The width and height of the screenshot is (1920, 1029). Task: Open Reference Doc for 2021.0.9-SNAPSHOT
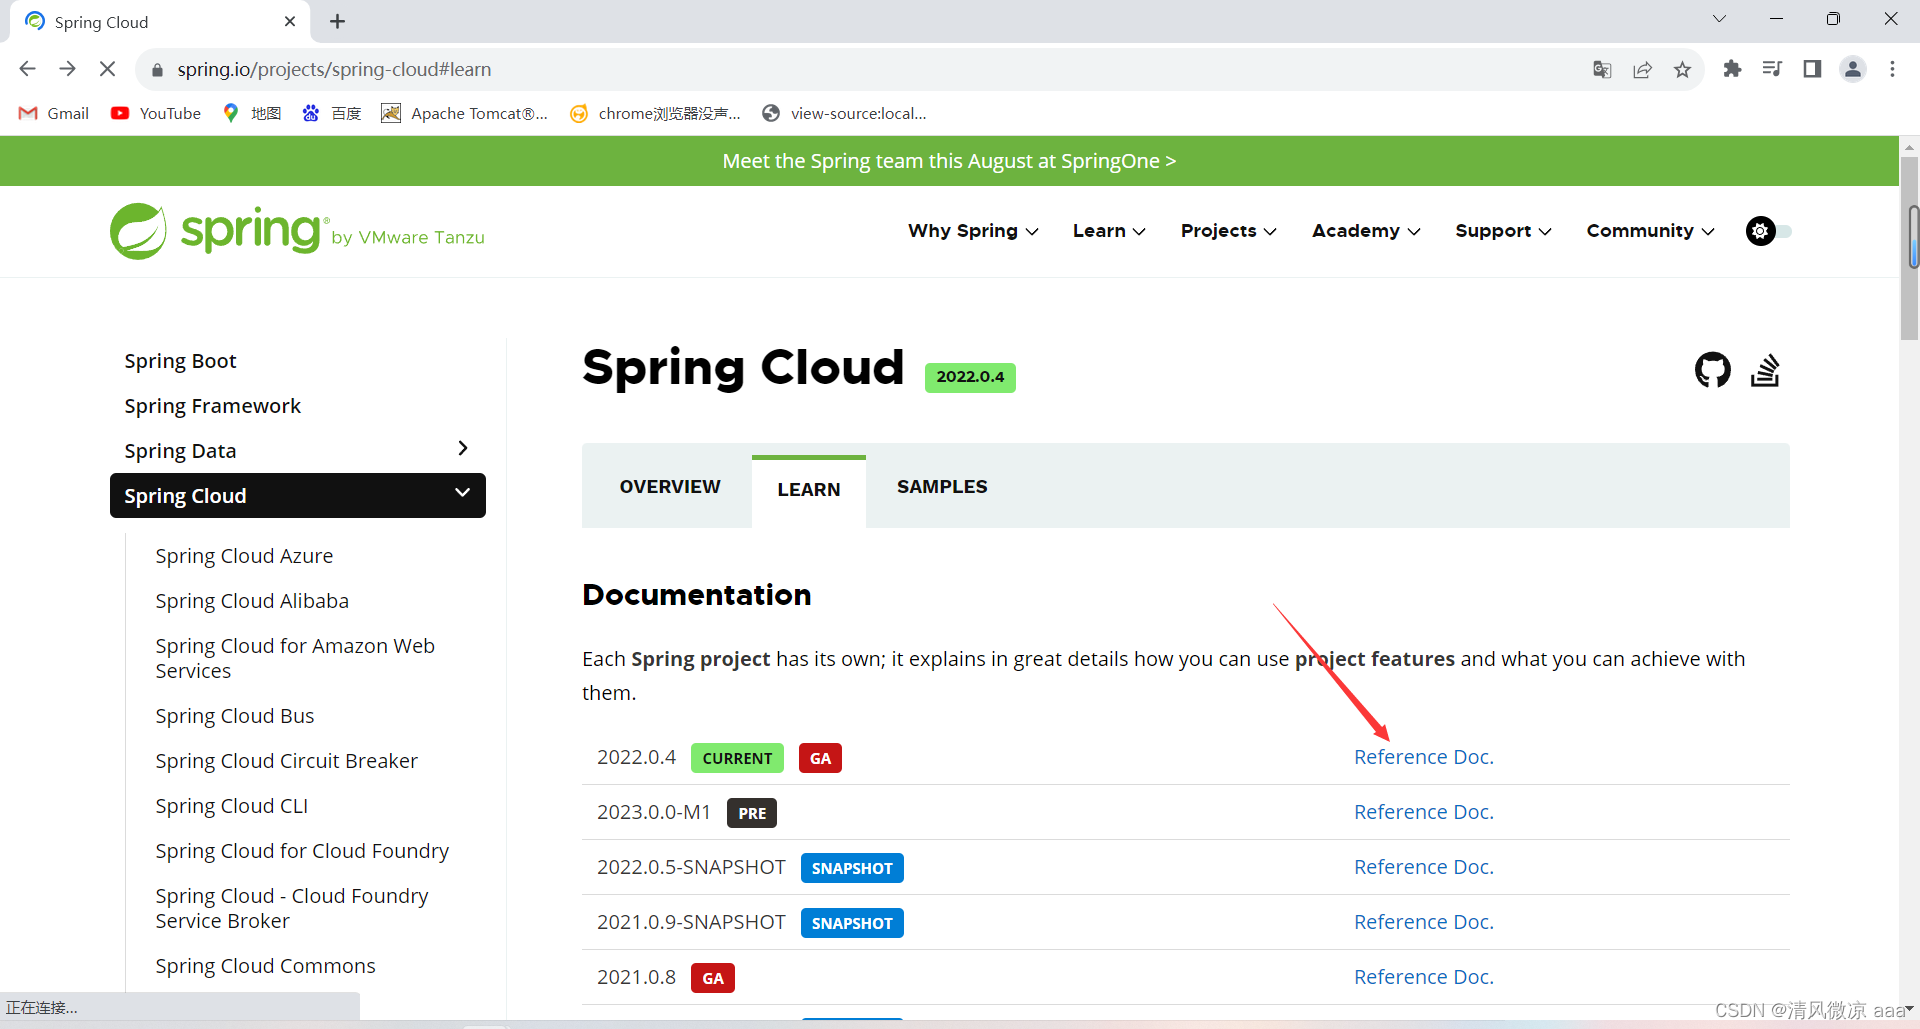point(1423,922)
